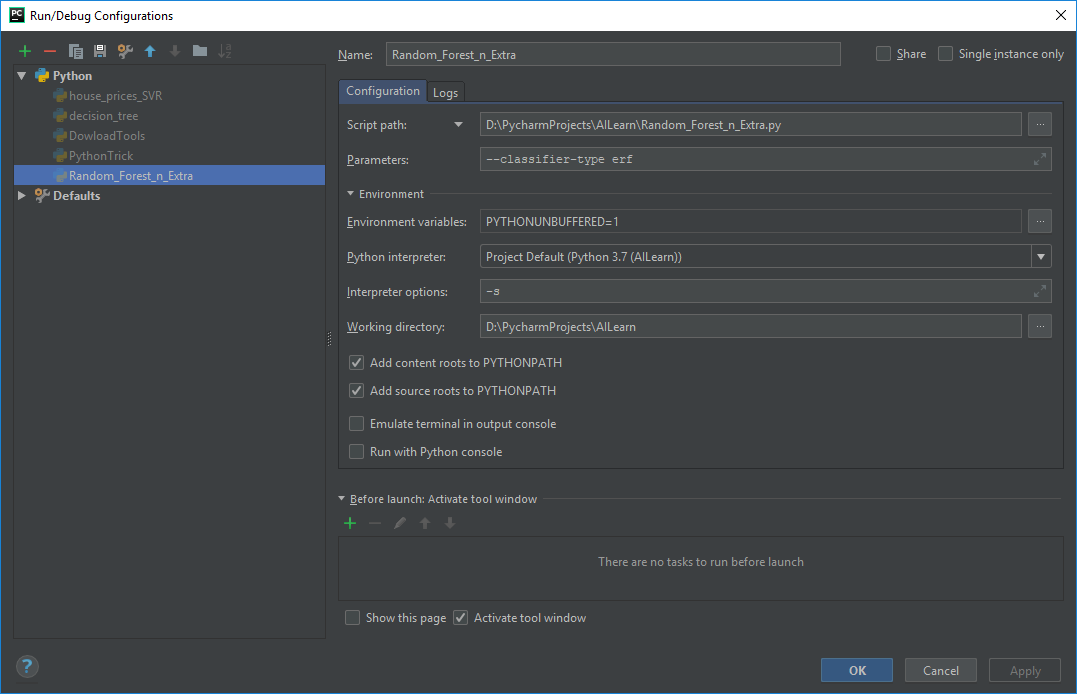Click the Apply button

pyautogui.click(x=1025, y=670)
